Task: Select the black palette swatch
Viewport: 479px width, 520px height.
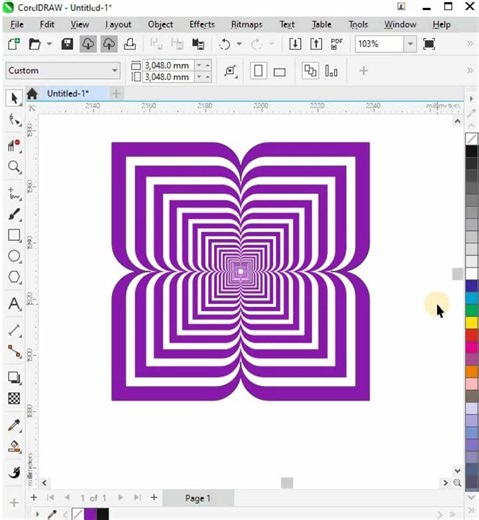Action: [472, 151]
